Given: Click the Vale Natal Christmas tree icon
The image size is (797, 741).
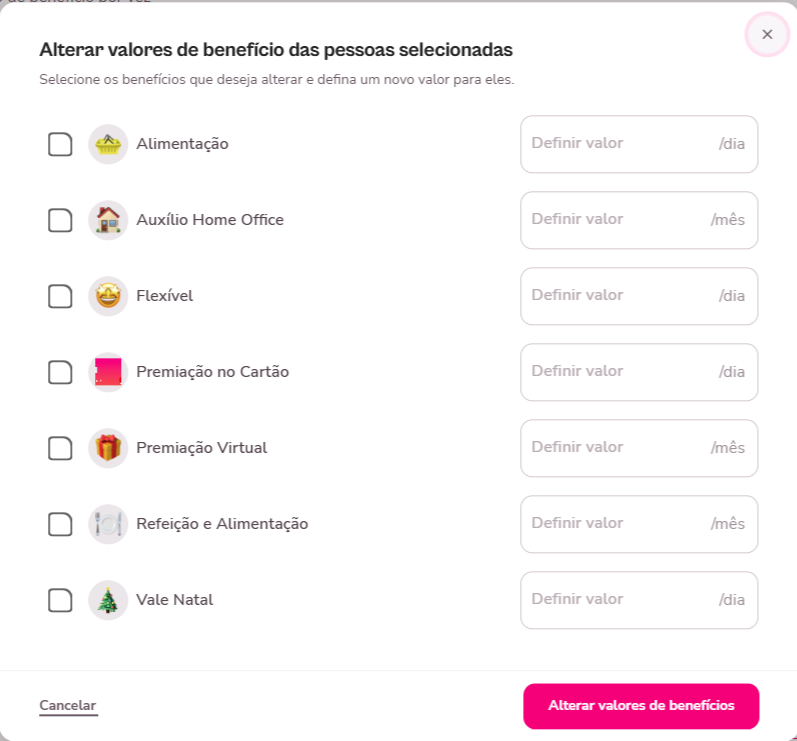Looking at the screenshot, I should [x=108, y=600].
